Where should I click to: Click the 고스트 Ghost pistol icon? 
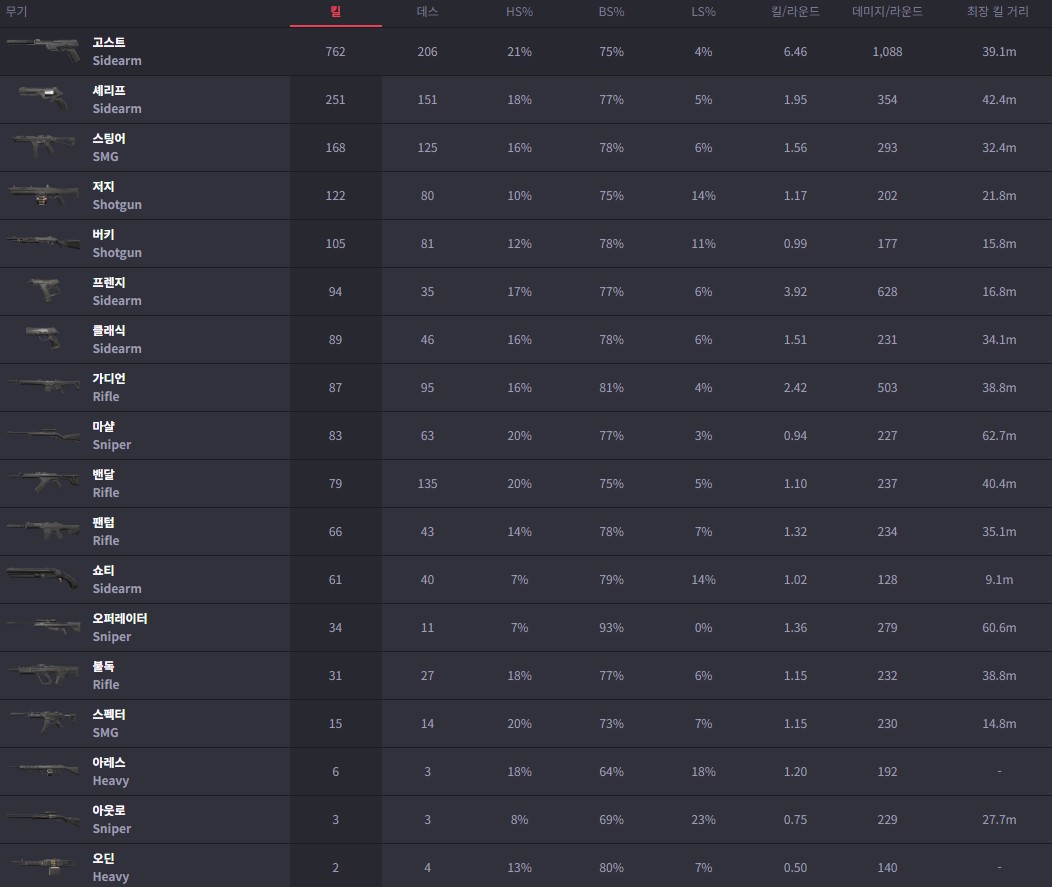tap(43, 51)
